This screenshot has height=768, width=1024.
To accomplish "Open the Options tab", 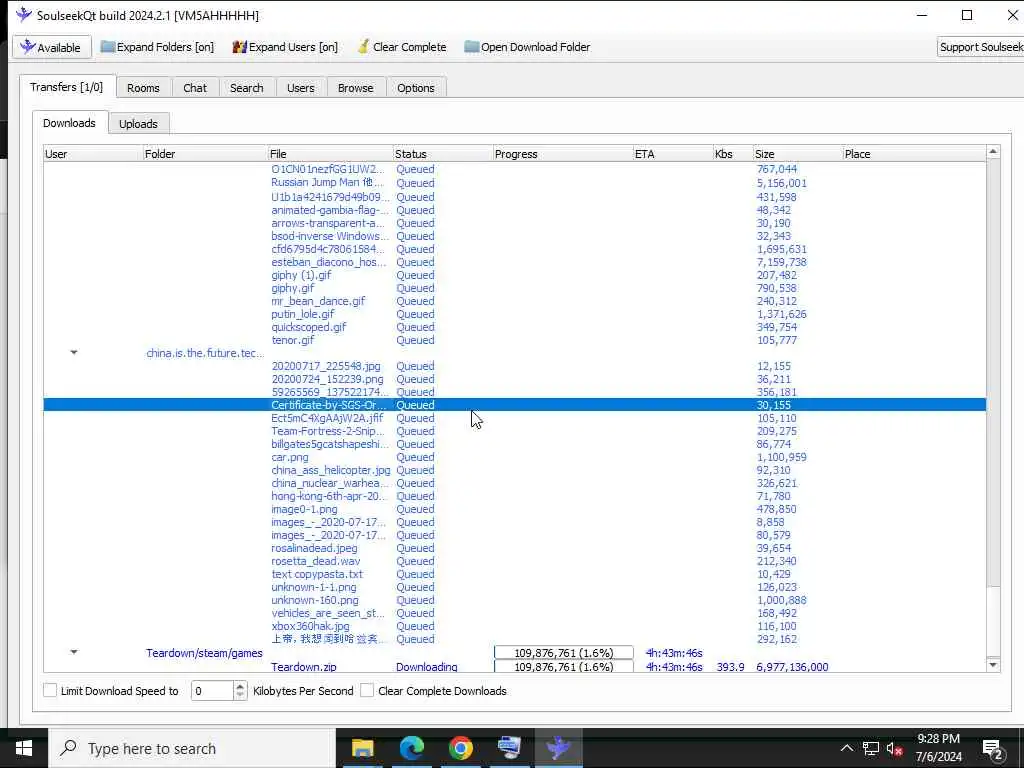I will pos(415,88).
